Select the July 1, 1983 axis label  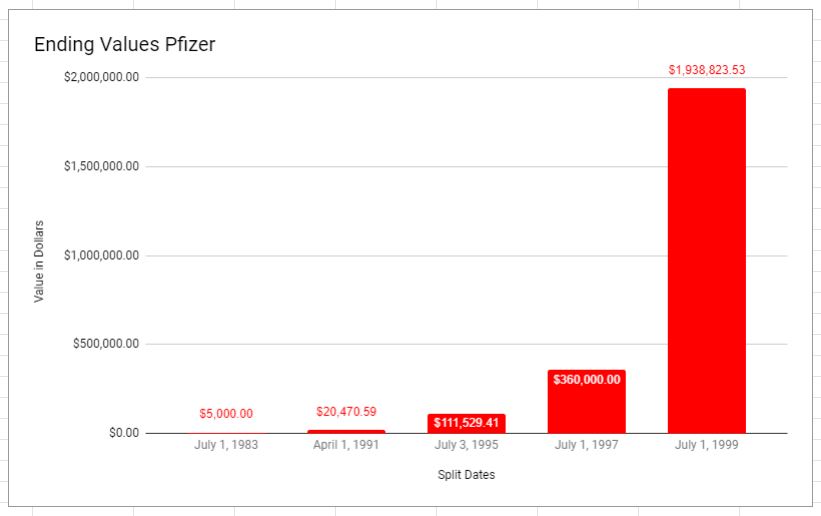coord(226,445)
